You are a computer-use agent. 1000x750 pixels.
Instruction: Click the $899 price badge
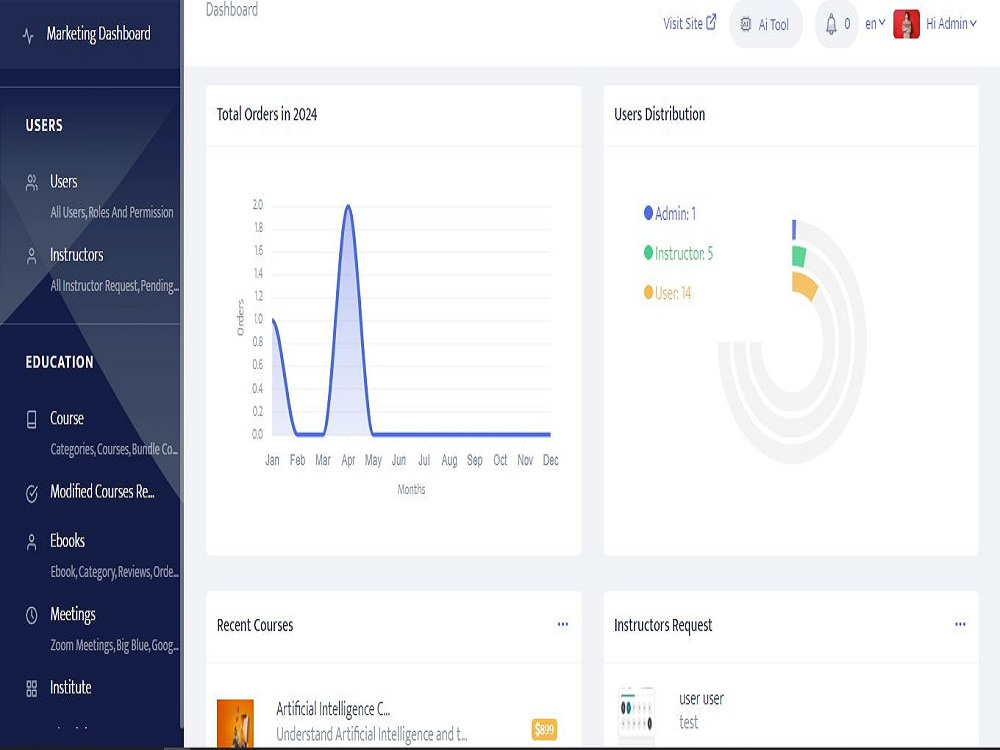(x=544, y=729)
